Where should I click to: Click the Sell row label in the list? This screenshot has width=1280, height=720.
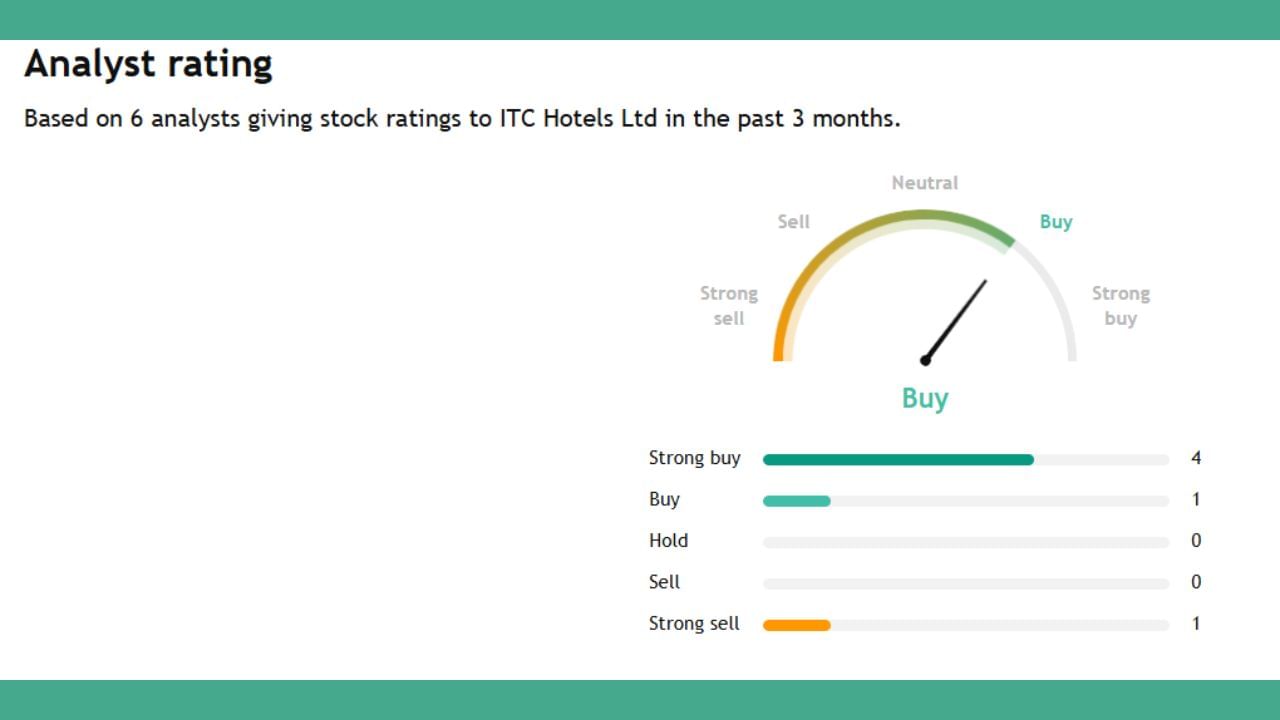point(664,582)
